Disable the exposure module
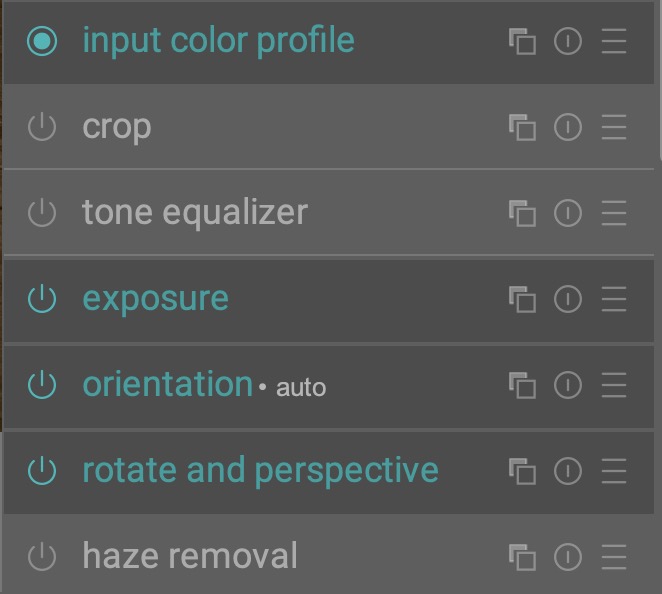This screenshot has height=594, width=662. [x=42, y=299]
